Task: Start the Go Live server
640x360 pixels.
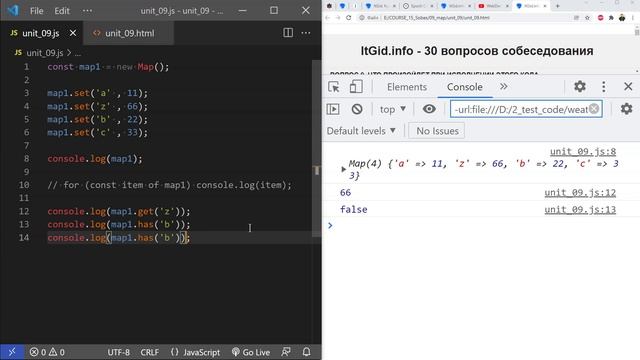Action: pyautogui.click(x=251, y=352)
